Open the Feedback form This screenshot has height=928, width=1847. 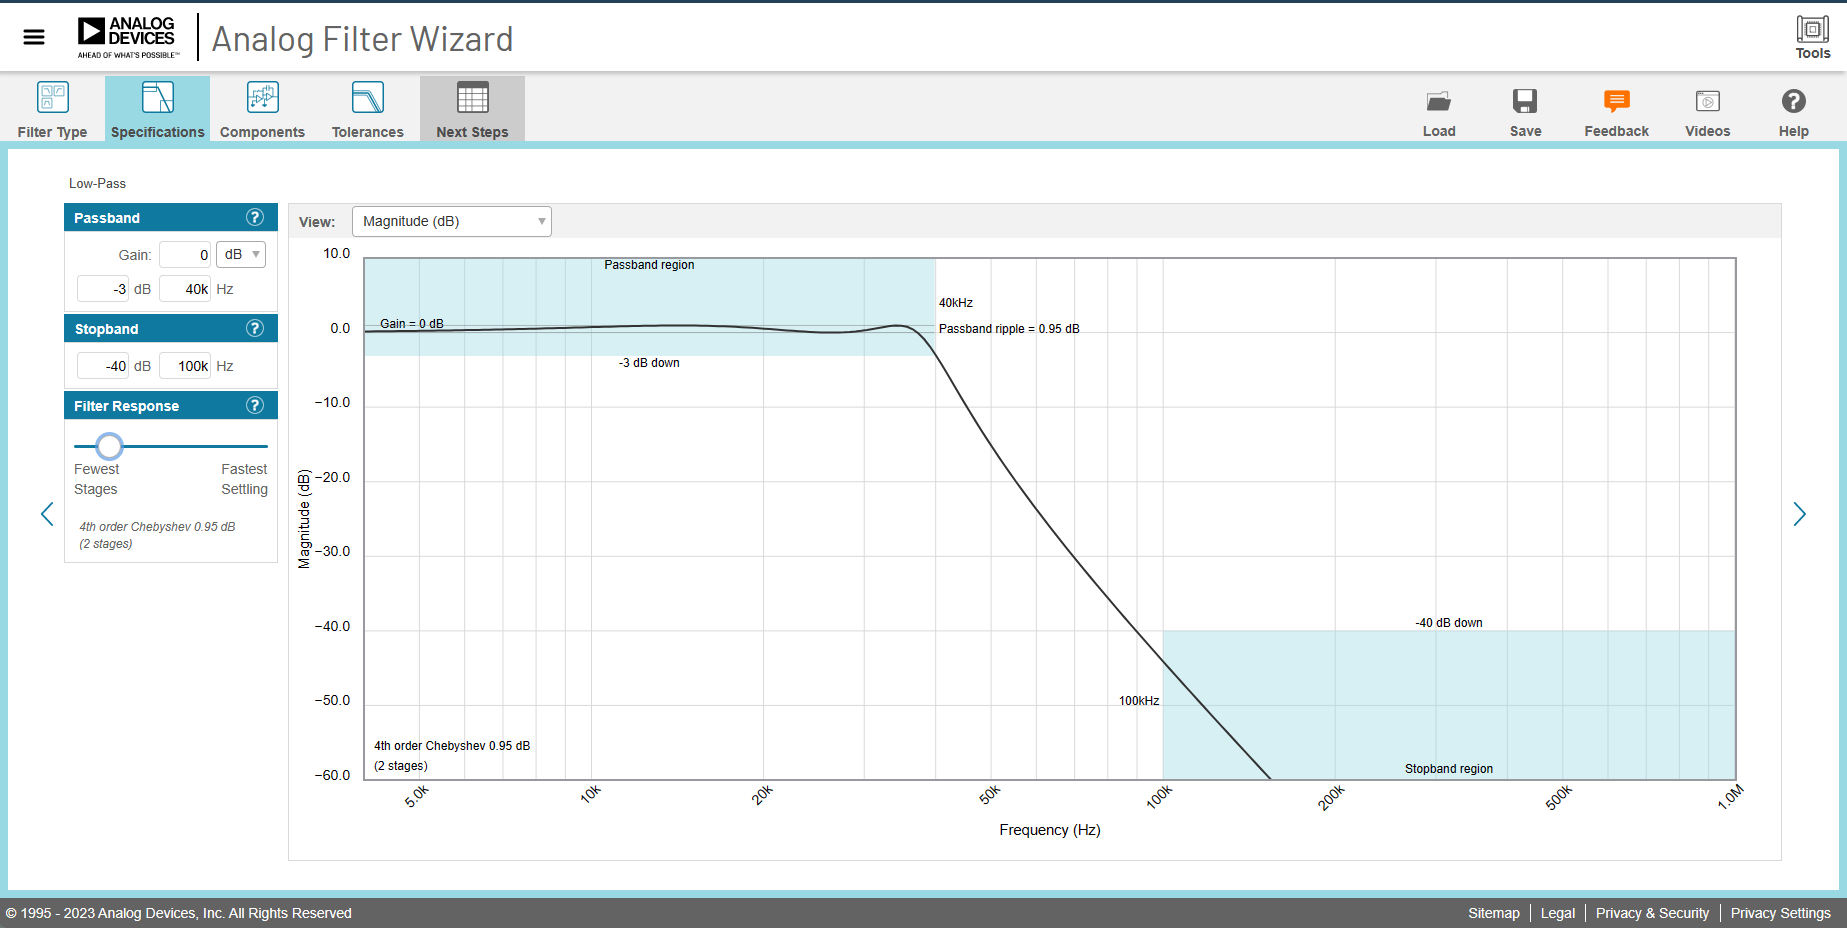(x=1616, y=112)
